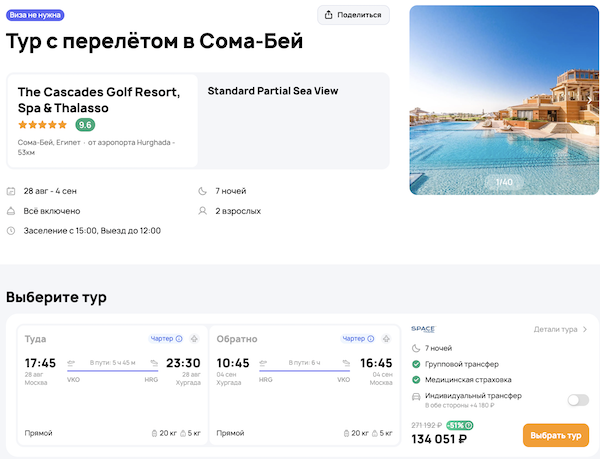Enable the Индивидуальный трансфер toggle
This screenshot has height=459, width=600.
[577, 400]
